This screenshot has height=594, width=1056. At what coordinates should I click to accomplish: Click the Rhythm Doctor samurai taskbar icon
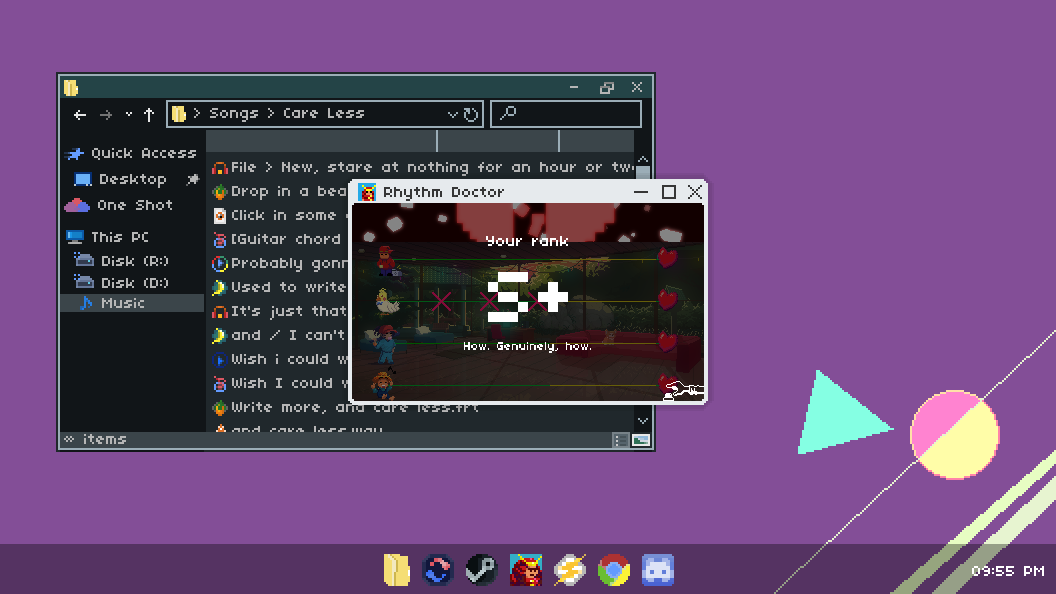click(x=526, y=570)
